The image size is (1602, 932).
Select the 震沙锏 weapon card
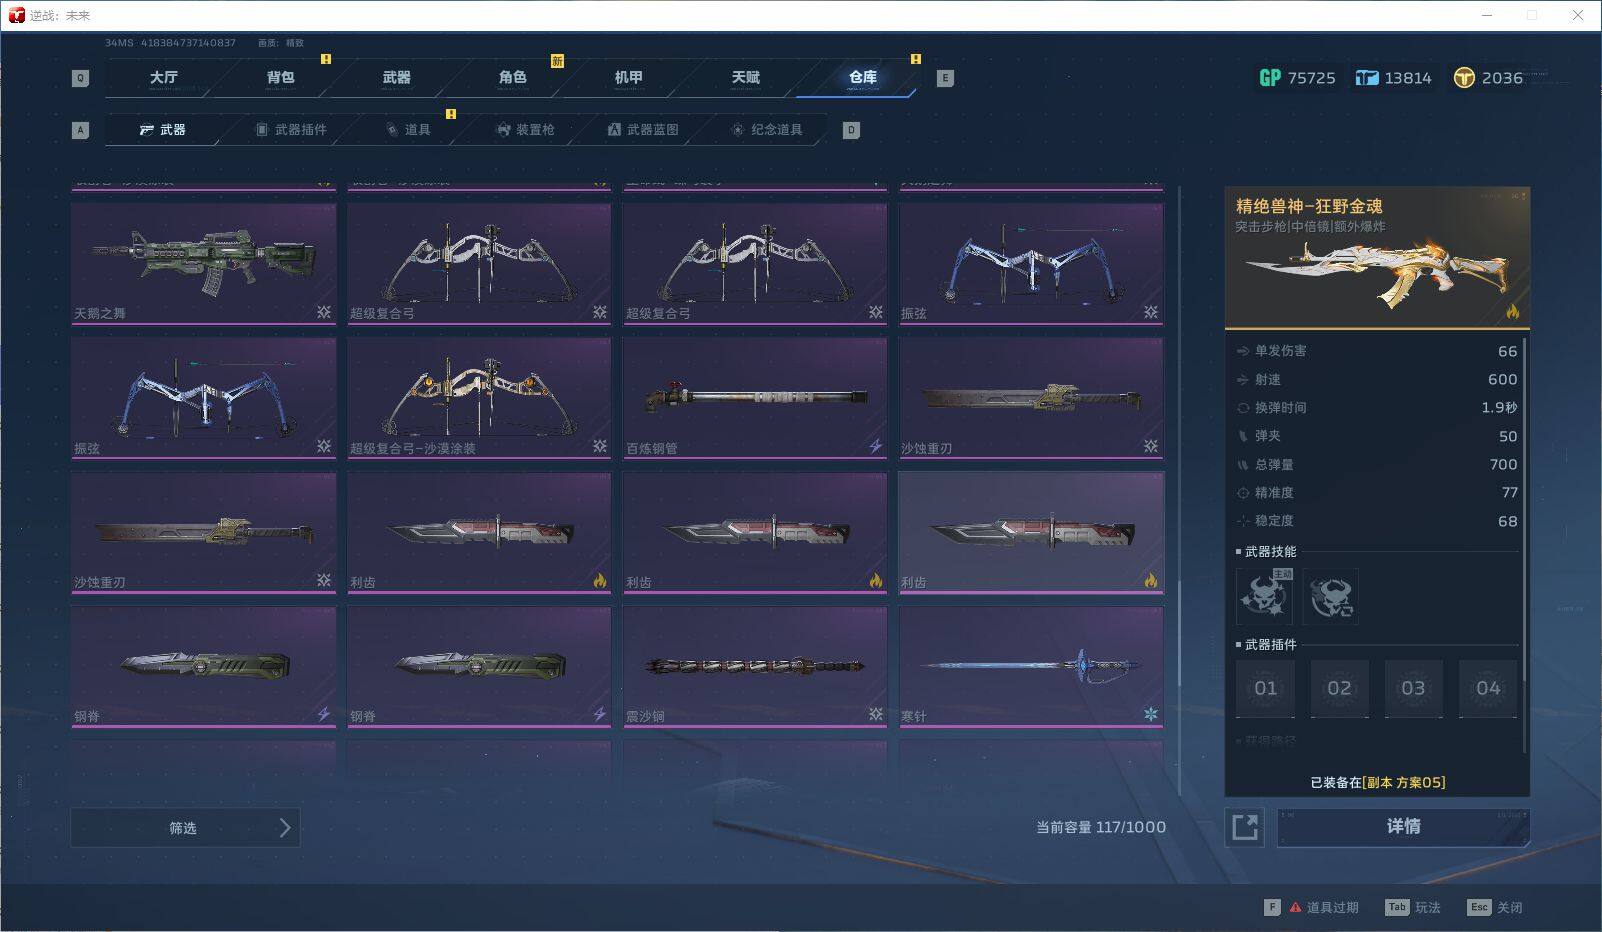coord(755,667)
